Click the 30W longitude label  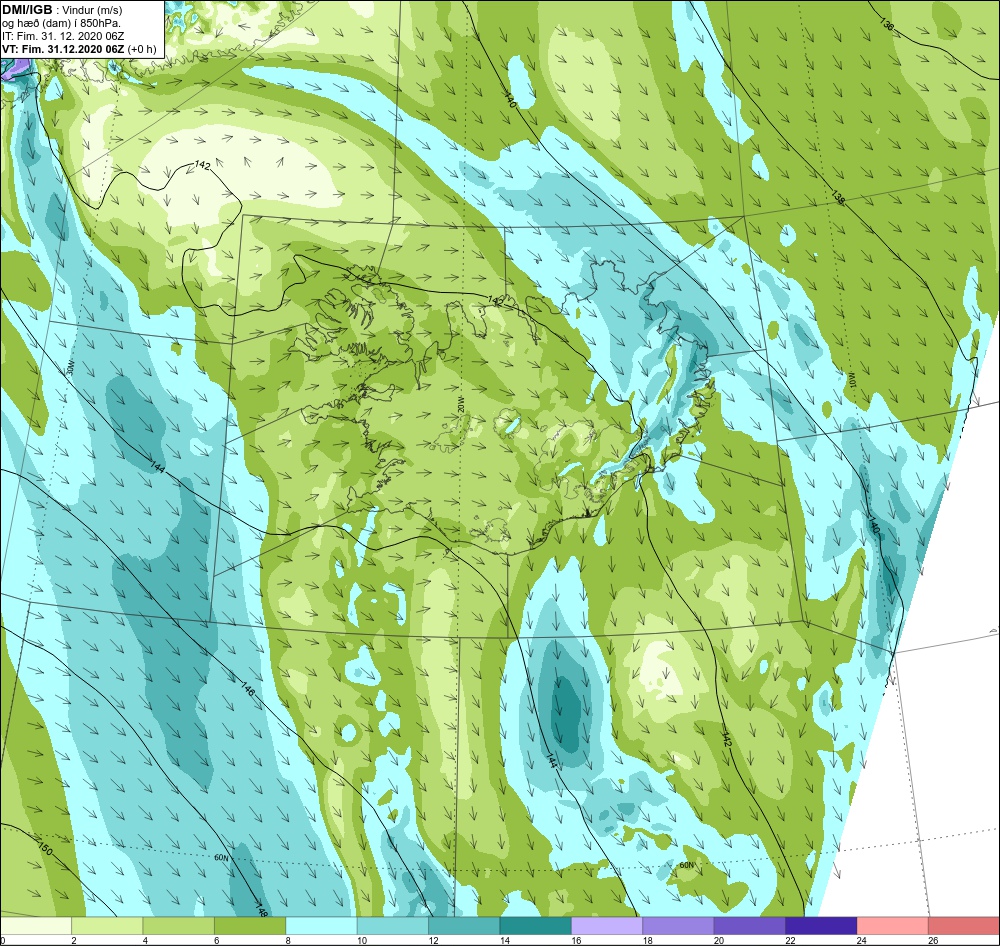point(71,367)
